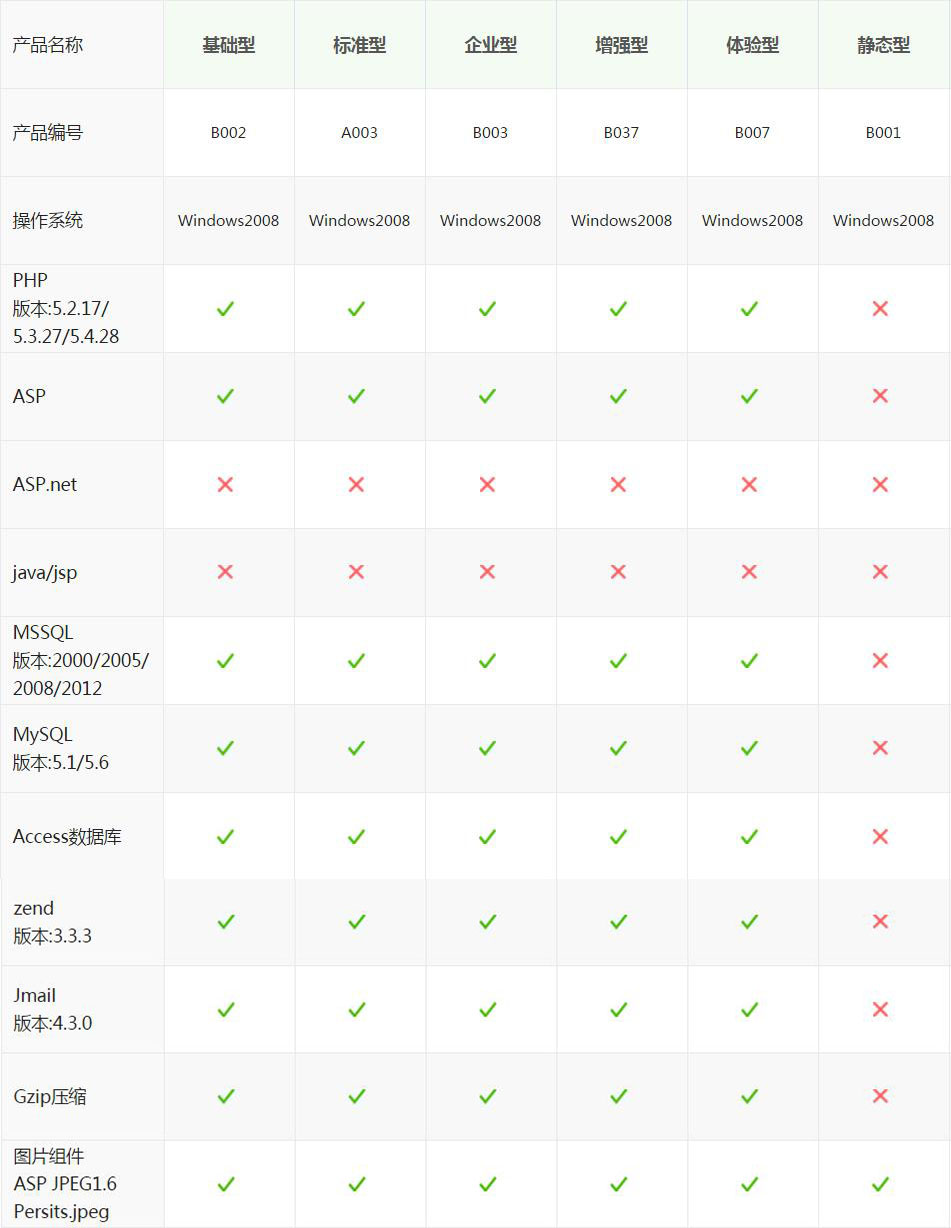The width and height of the screenshot is (951, 1228).
Task: Click the green checkmark for MySQL under 增强型
Action: 618,748
